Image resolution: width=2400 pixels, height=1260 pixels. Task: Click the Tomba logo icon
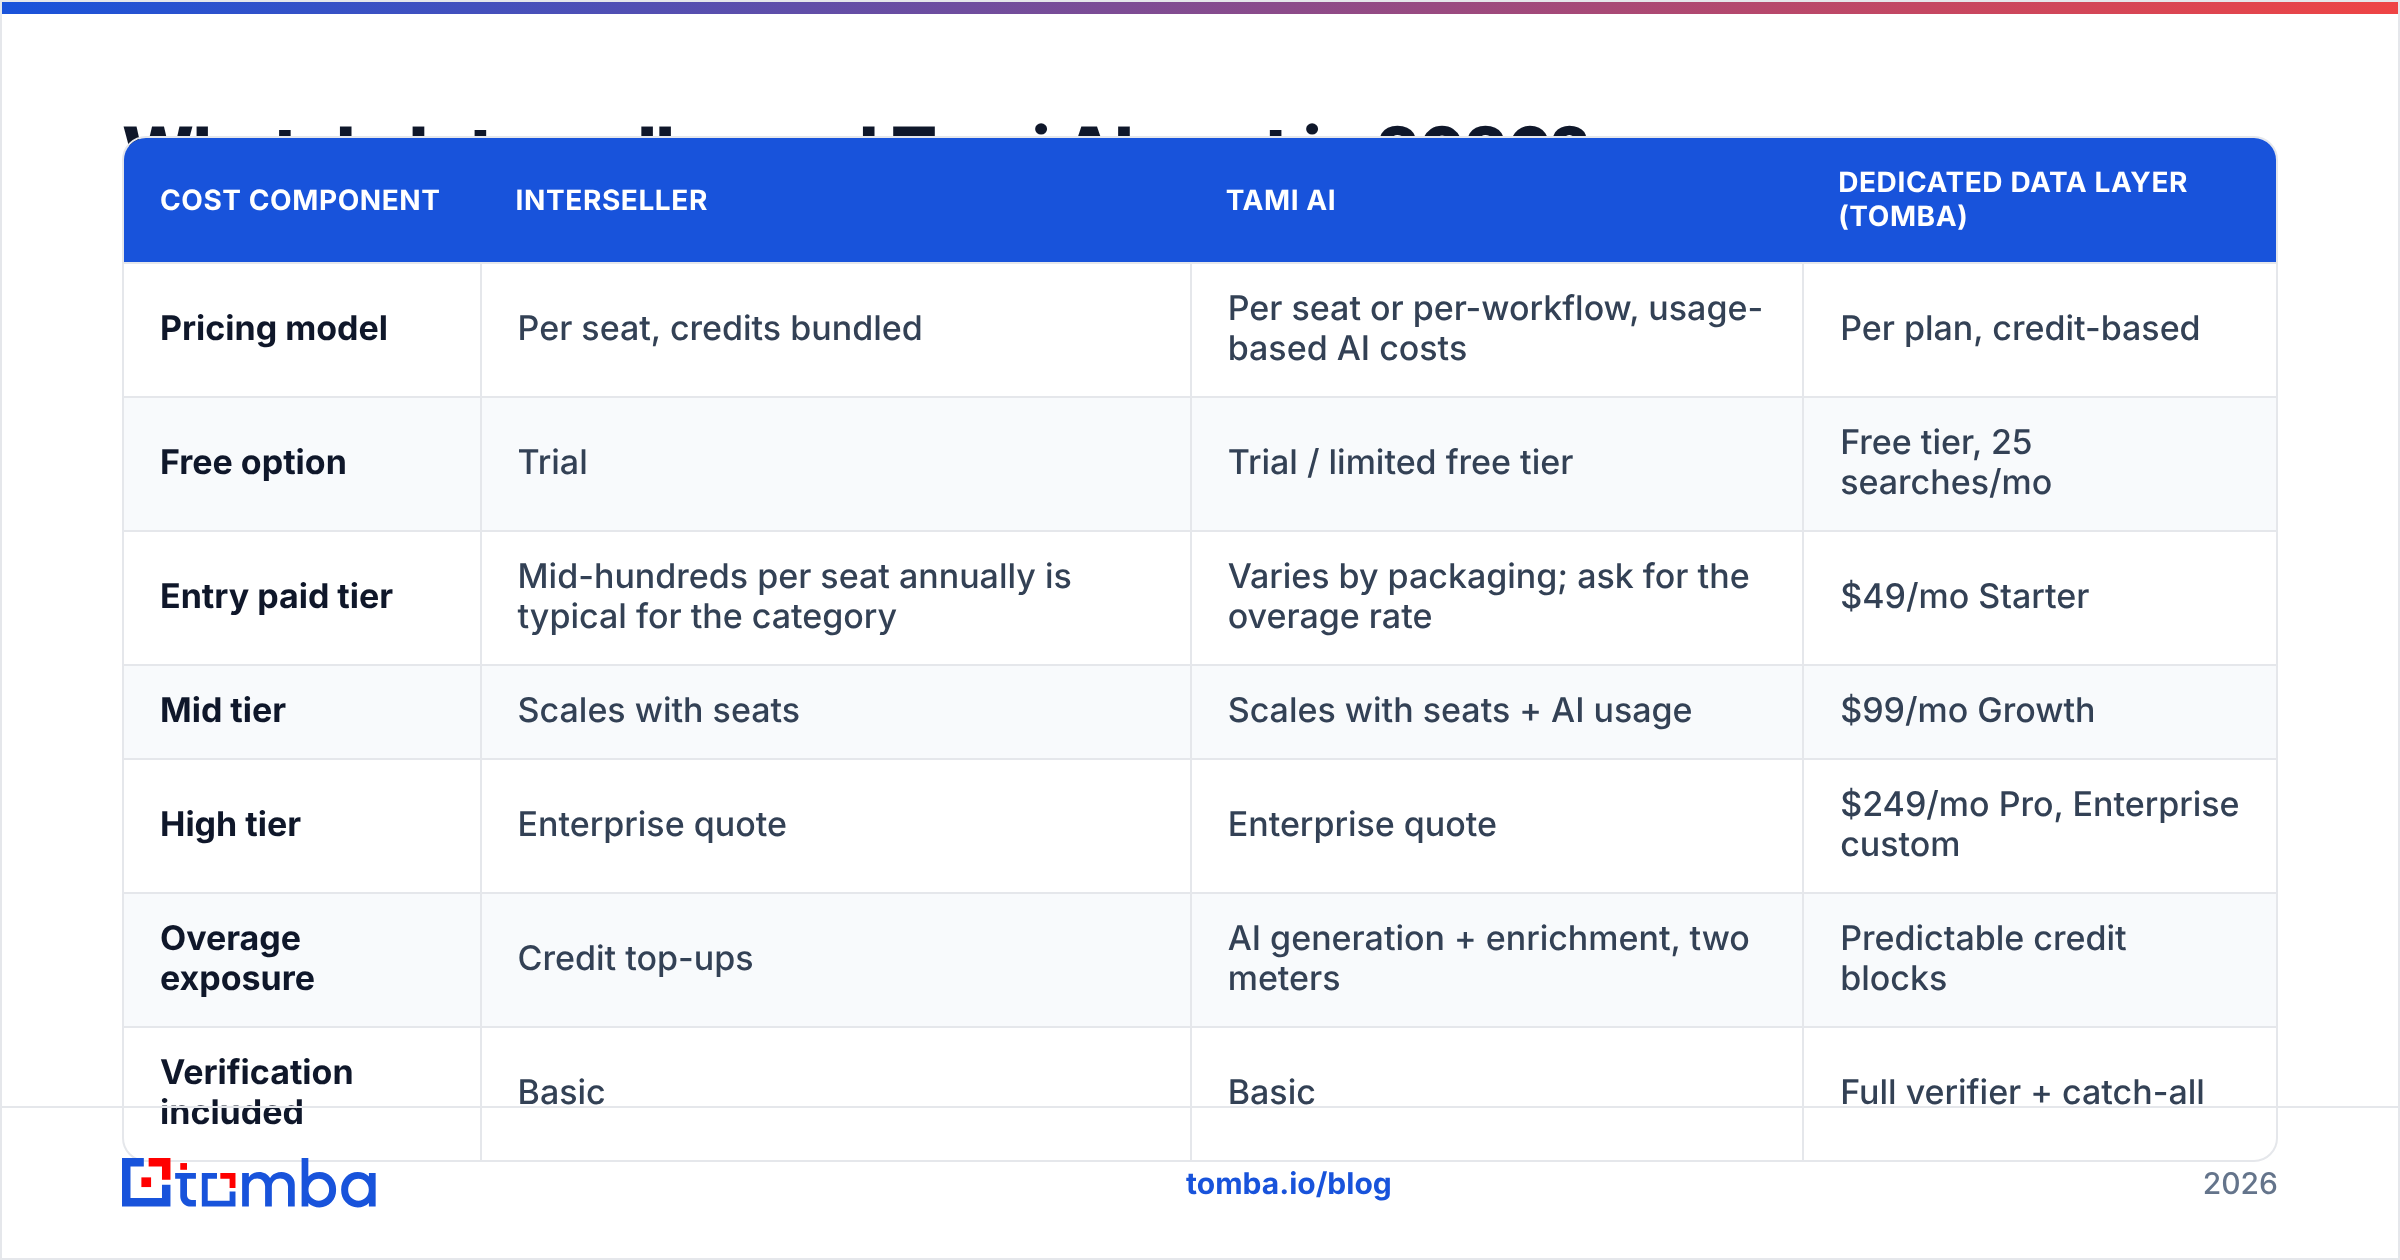click(147, 1183)
